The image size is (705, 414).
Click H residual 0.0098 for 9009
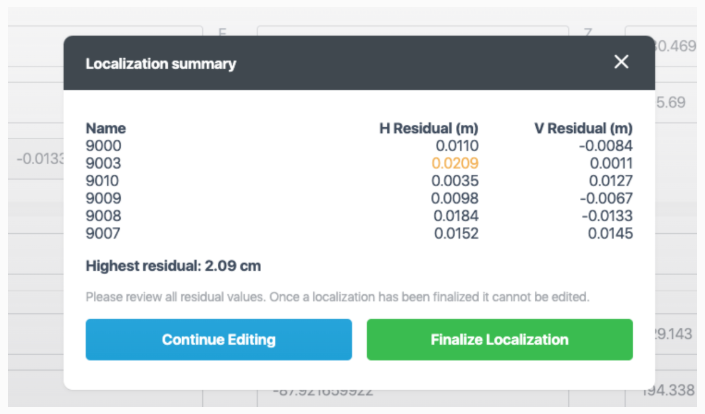pos(455,198)
